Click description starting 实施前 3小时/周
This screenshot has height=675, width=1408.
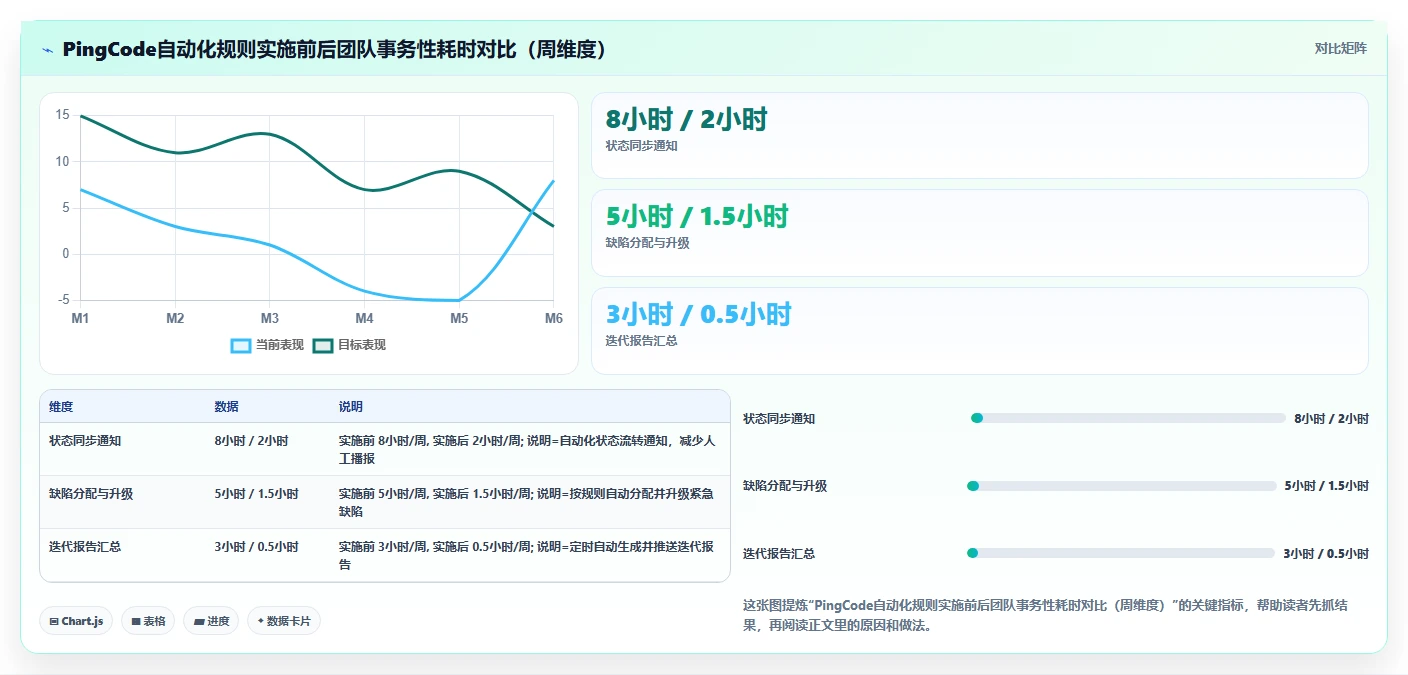(x=527, y=556)
